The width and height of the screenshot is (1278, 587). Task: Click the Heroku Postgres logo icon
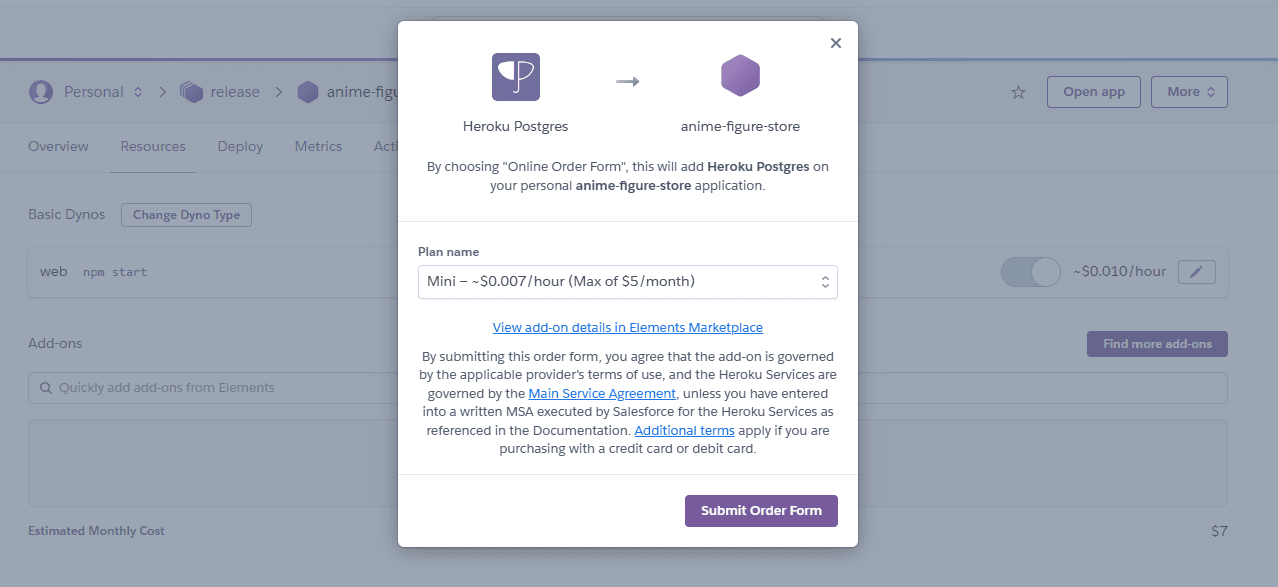coord(516,77)
